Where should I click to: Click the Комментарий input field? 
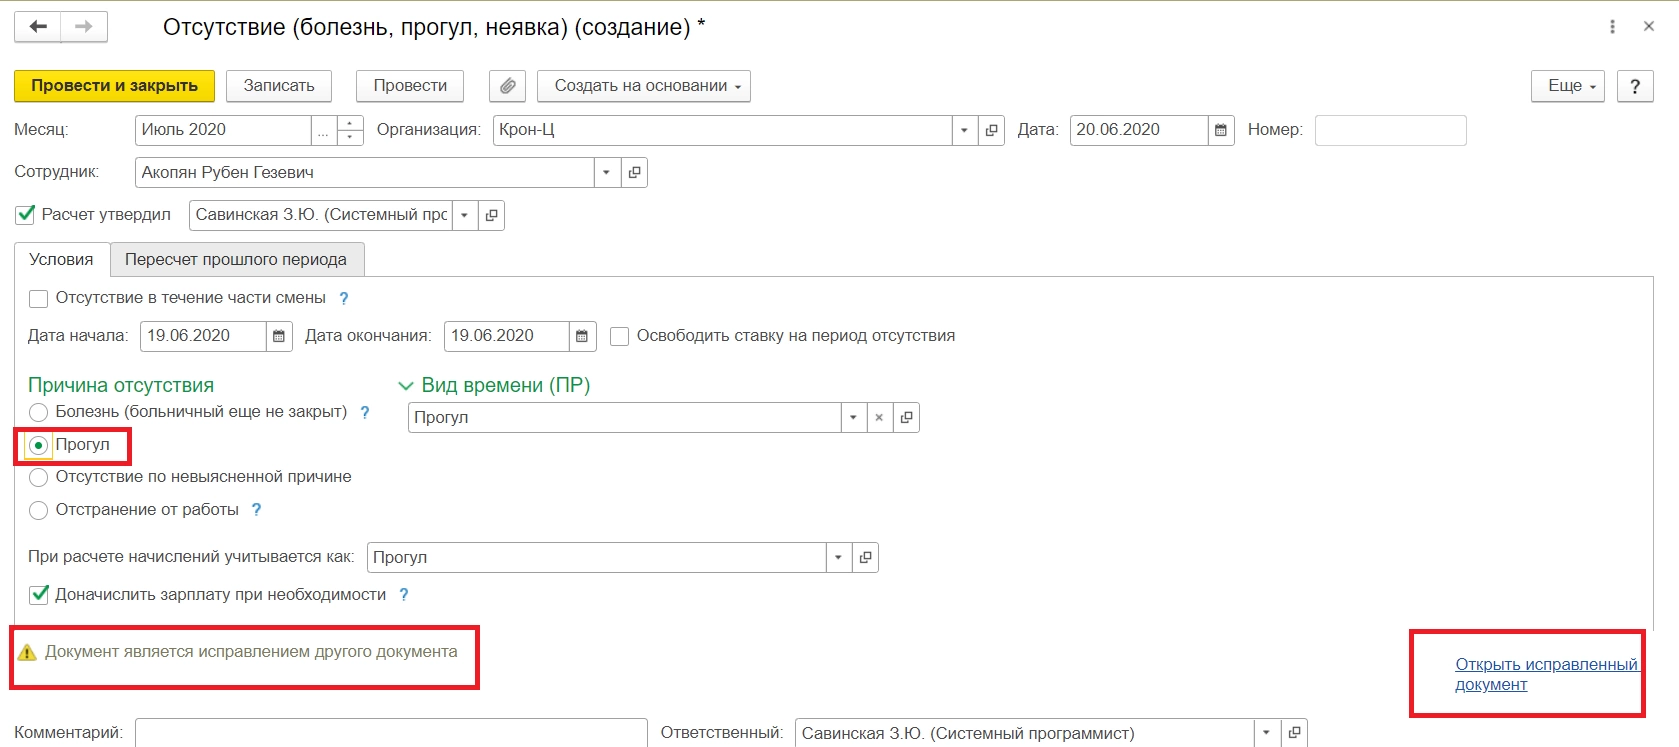(x=391, y=733)
